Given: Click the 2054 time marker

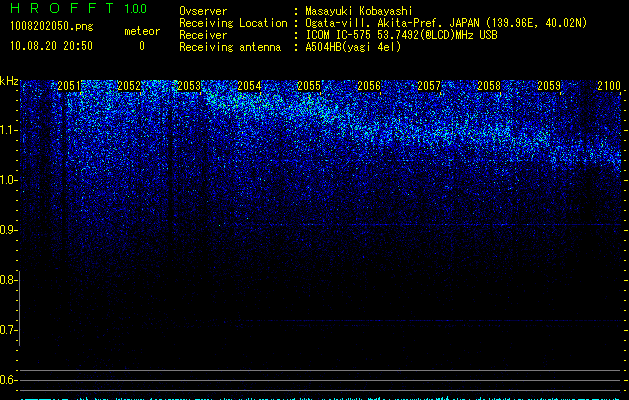Looking at the screenshot, I should pyautogui.click(x=249, y=85).
